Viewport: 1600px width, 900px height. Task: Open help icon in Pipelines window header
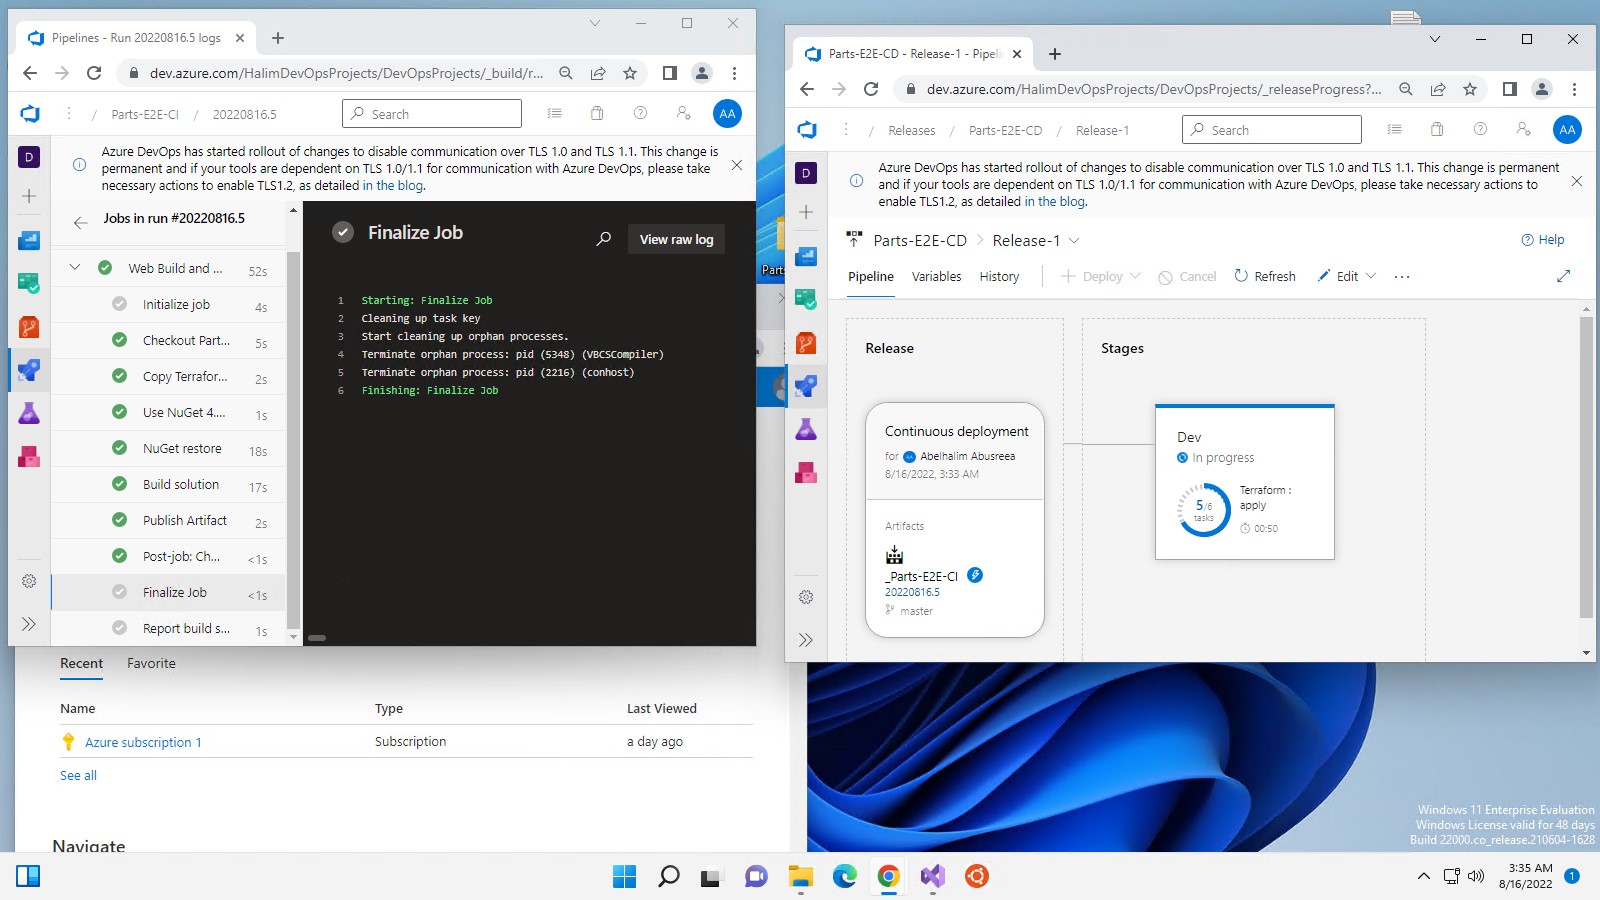coord(640,113)
